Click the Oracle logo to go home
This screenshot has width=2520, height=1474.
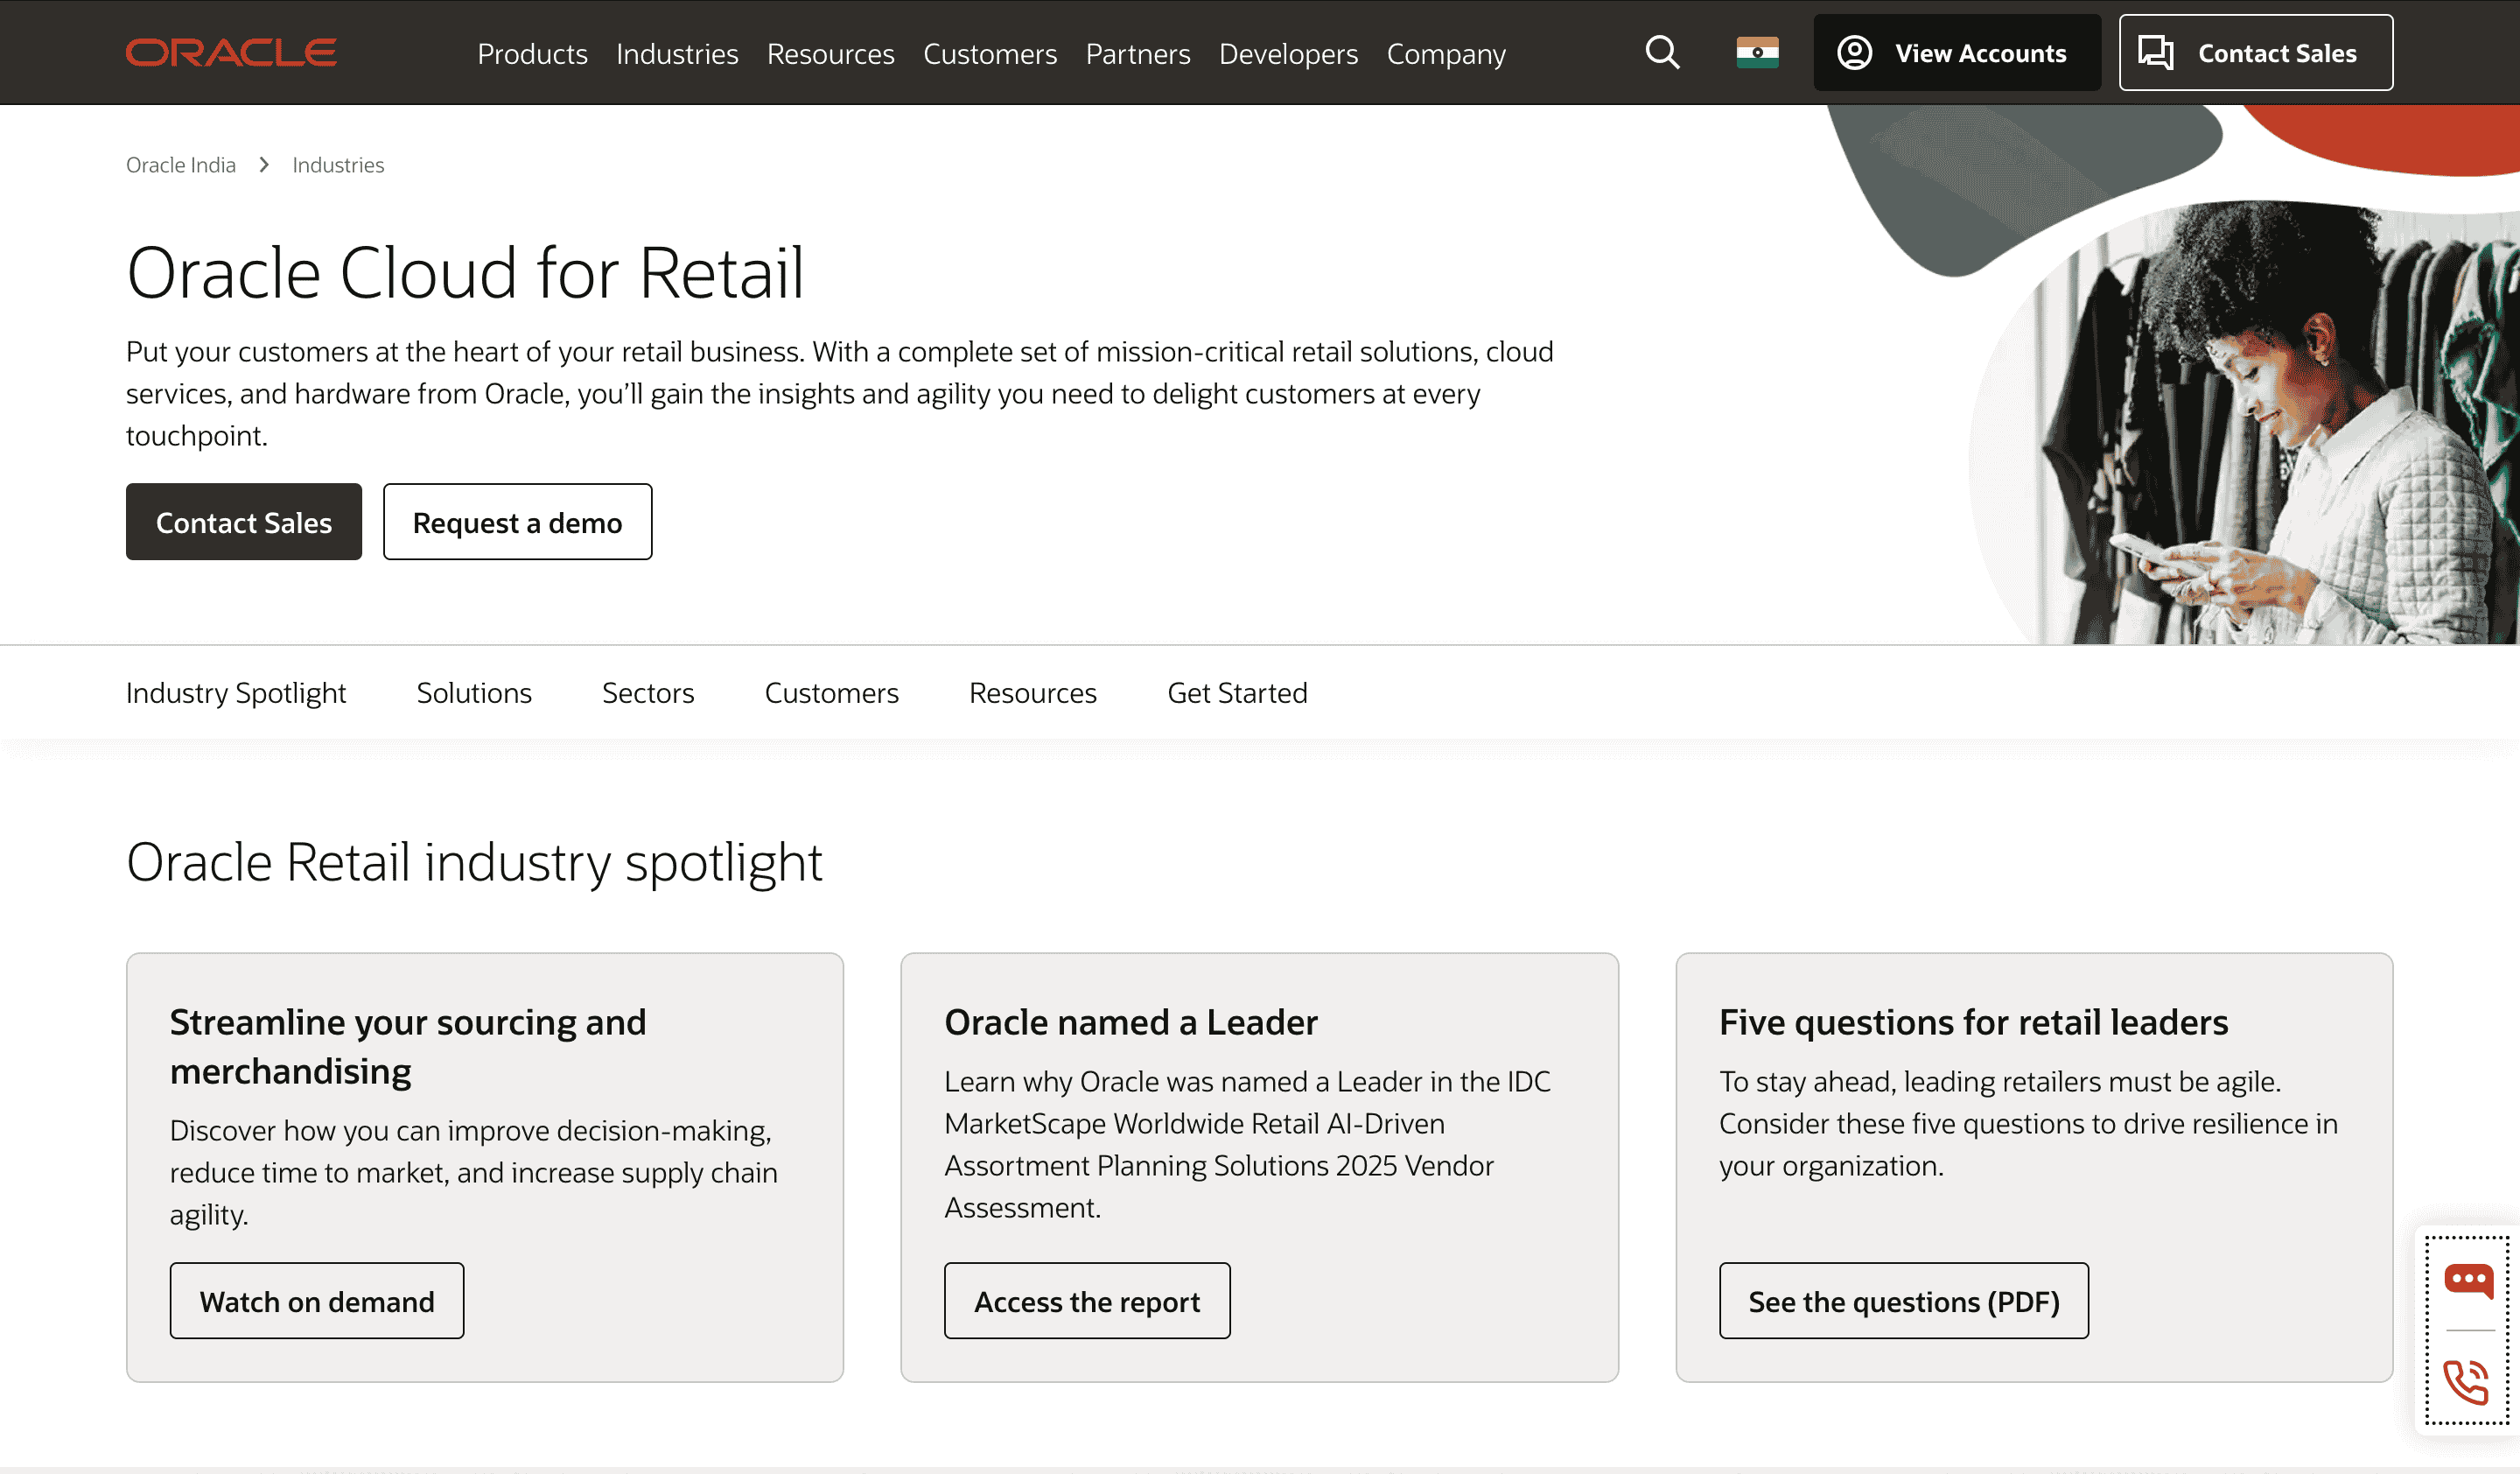229,52
